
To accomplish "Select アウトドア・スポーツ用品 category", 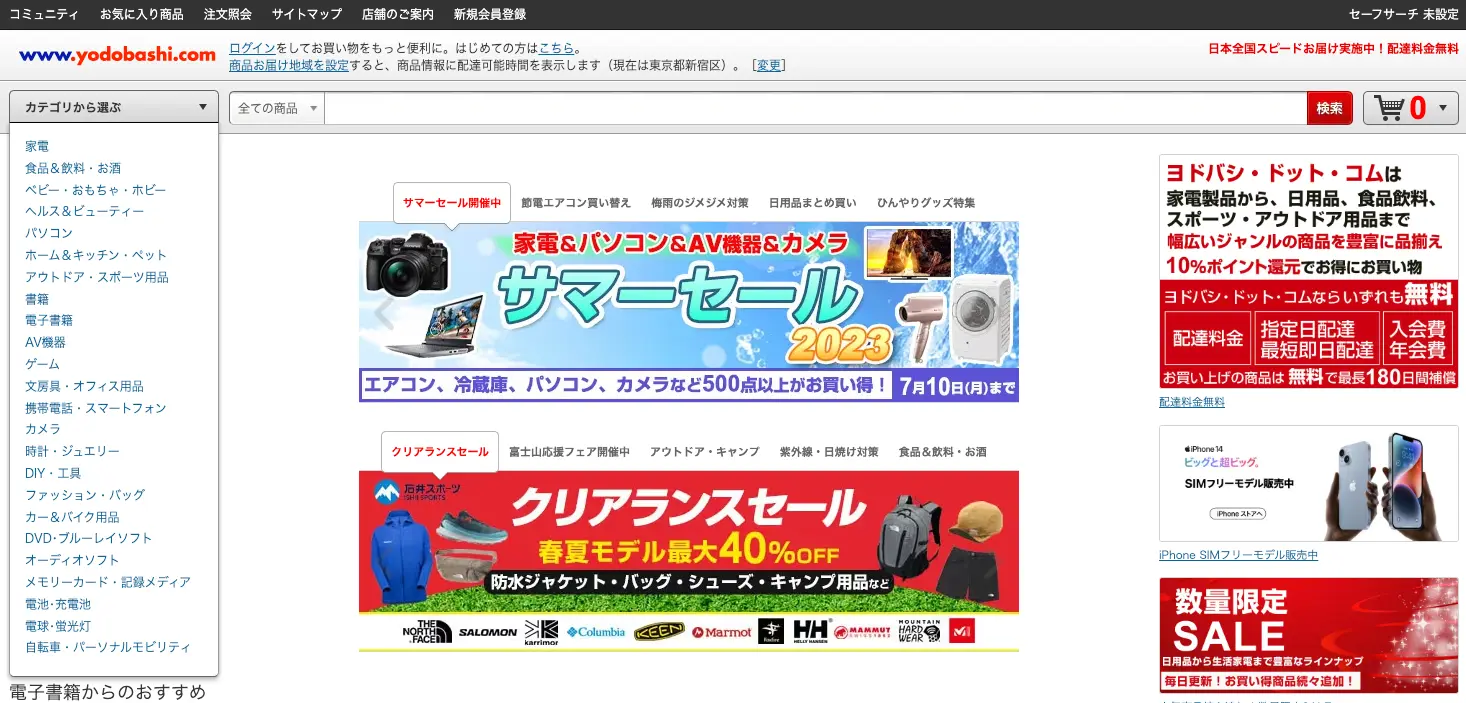I will click(x=97, y=277).
